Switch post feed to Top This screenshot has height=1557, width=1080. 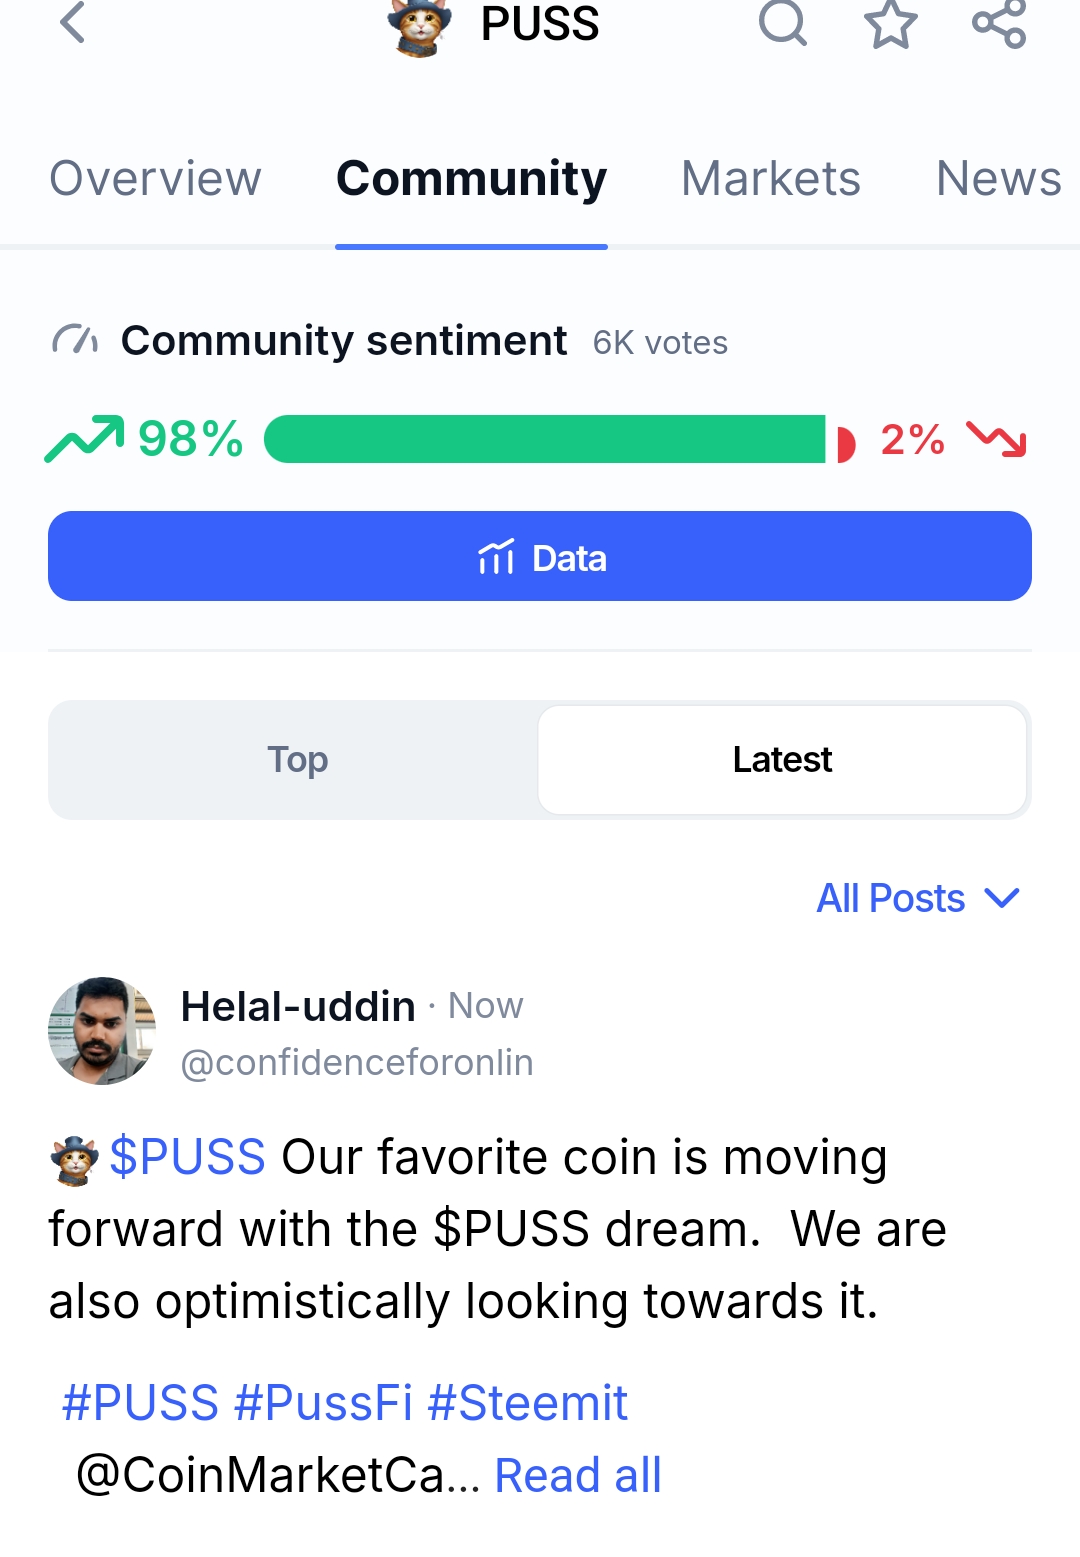coord(297,760)
